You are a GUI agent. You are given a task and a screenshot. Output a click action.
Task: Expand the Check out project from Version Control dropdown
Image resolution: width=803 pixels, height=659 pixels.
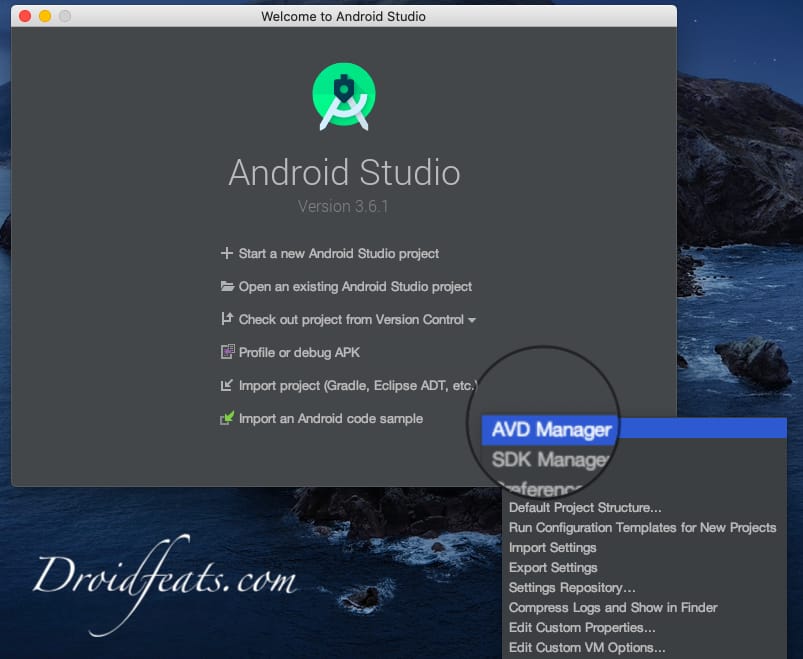470,319
